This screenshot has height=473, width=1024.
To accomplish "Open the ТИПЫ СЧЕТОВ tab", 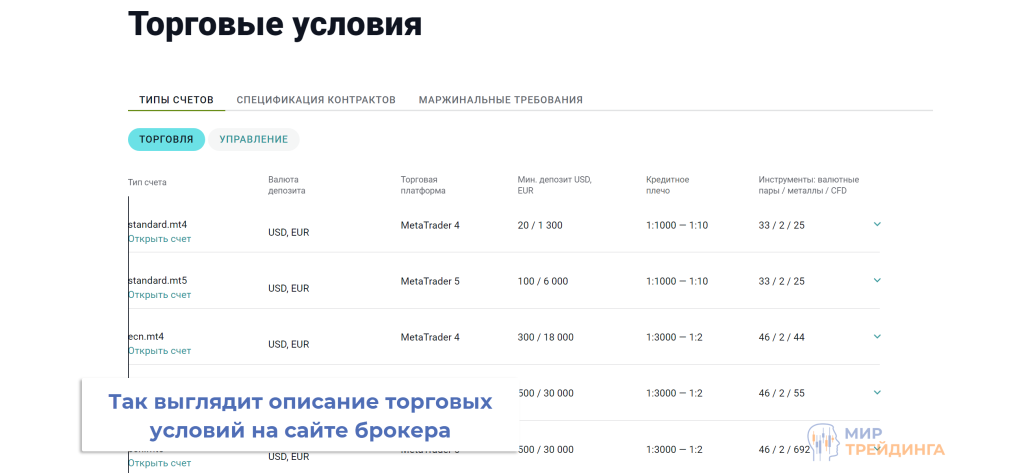I will (x=176, y=100).
